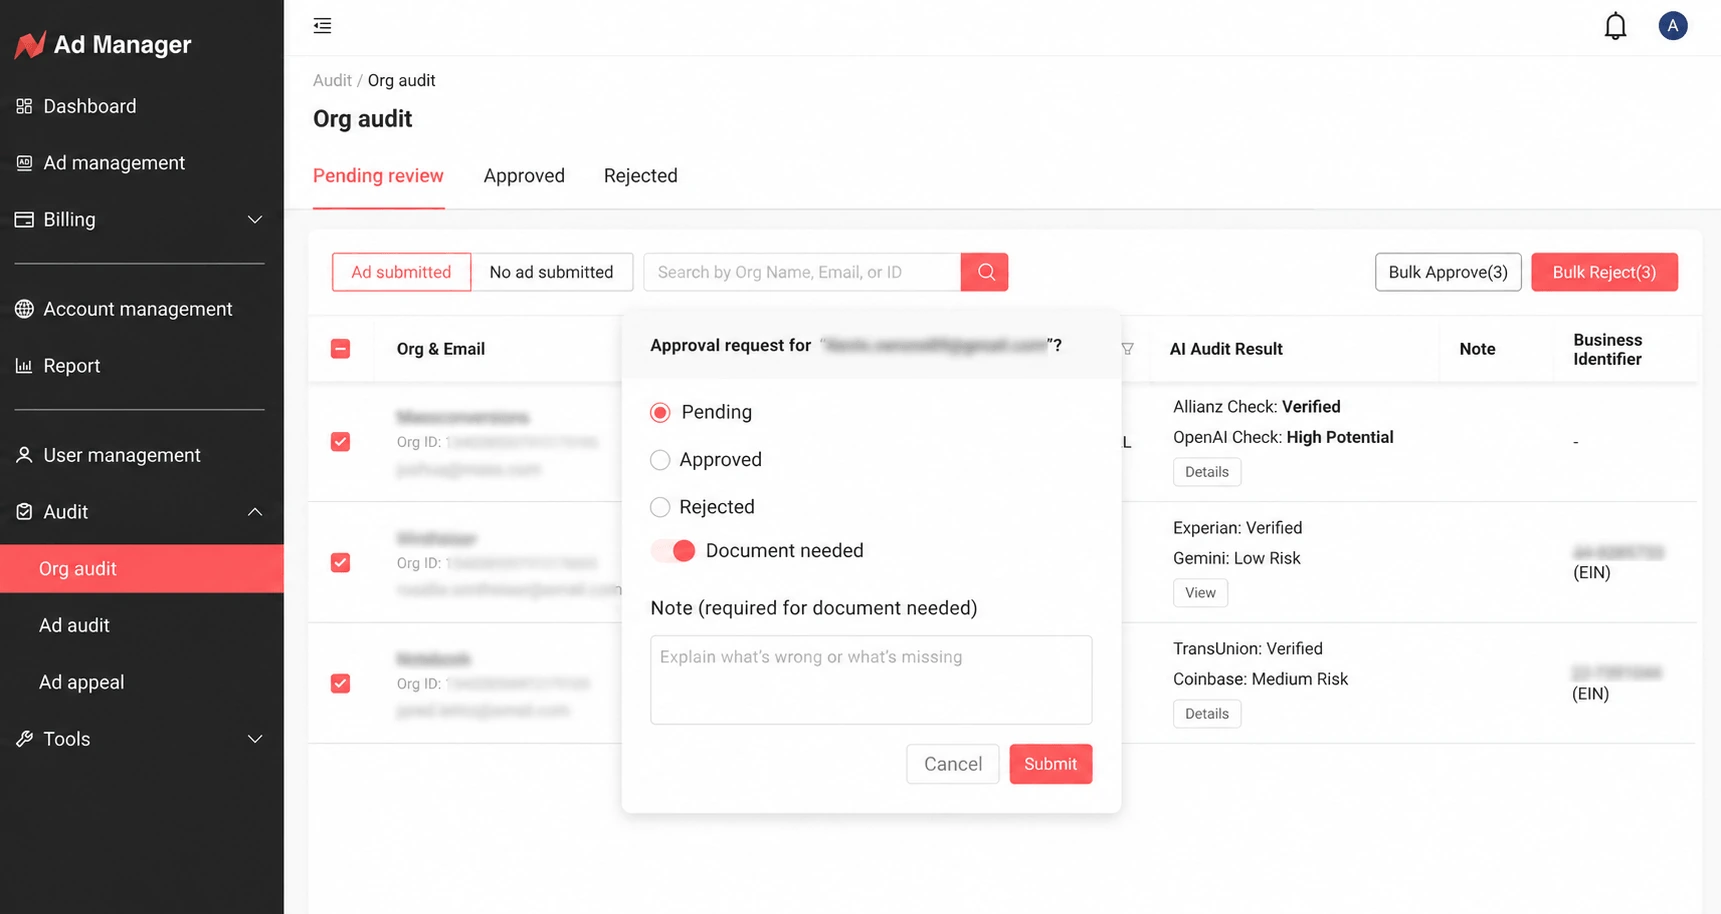Click Submit in the approval dialog
The width and height of the screenshot is (1721, 914).
tap(1050, 764)
